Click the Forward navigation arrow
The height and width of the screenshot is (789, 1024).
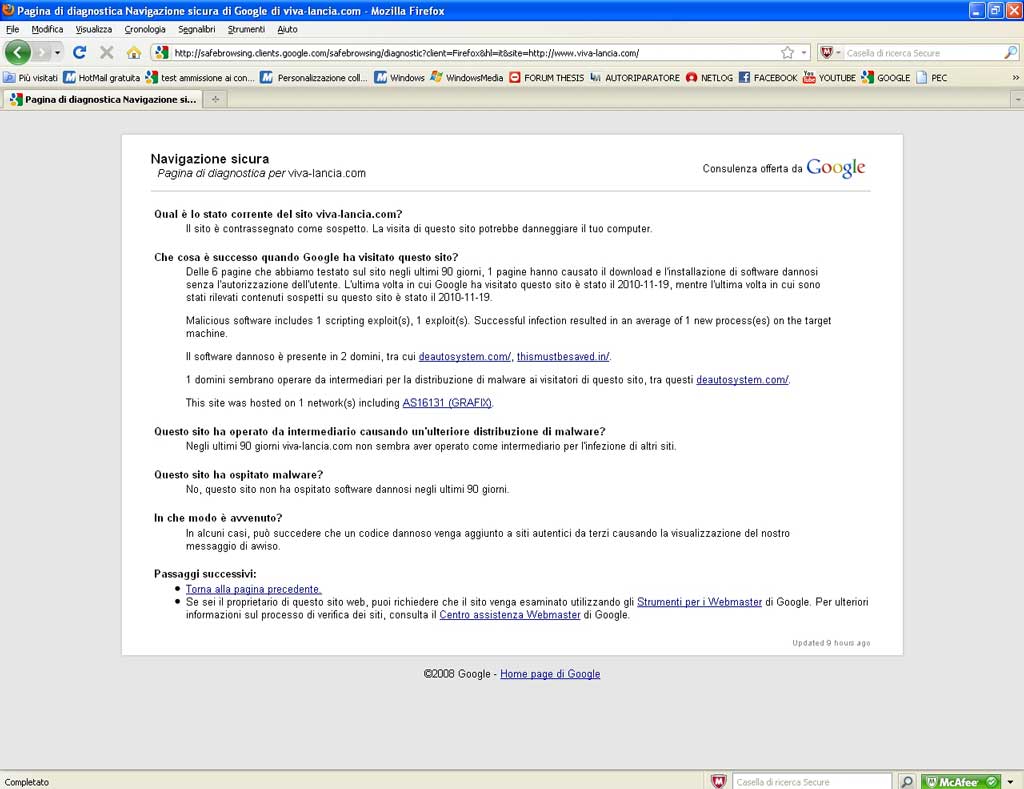click(x=42, y=52)
